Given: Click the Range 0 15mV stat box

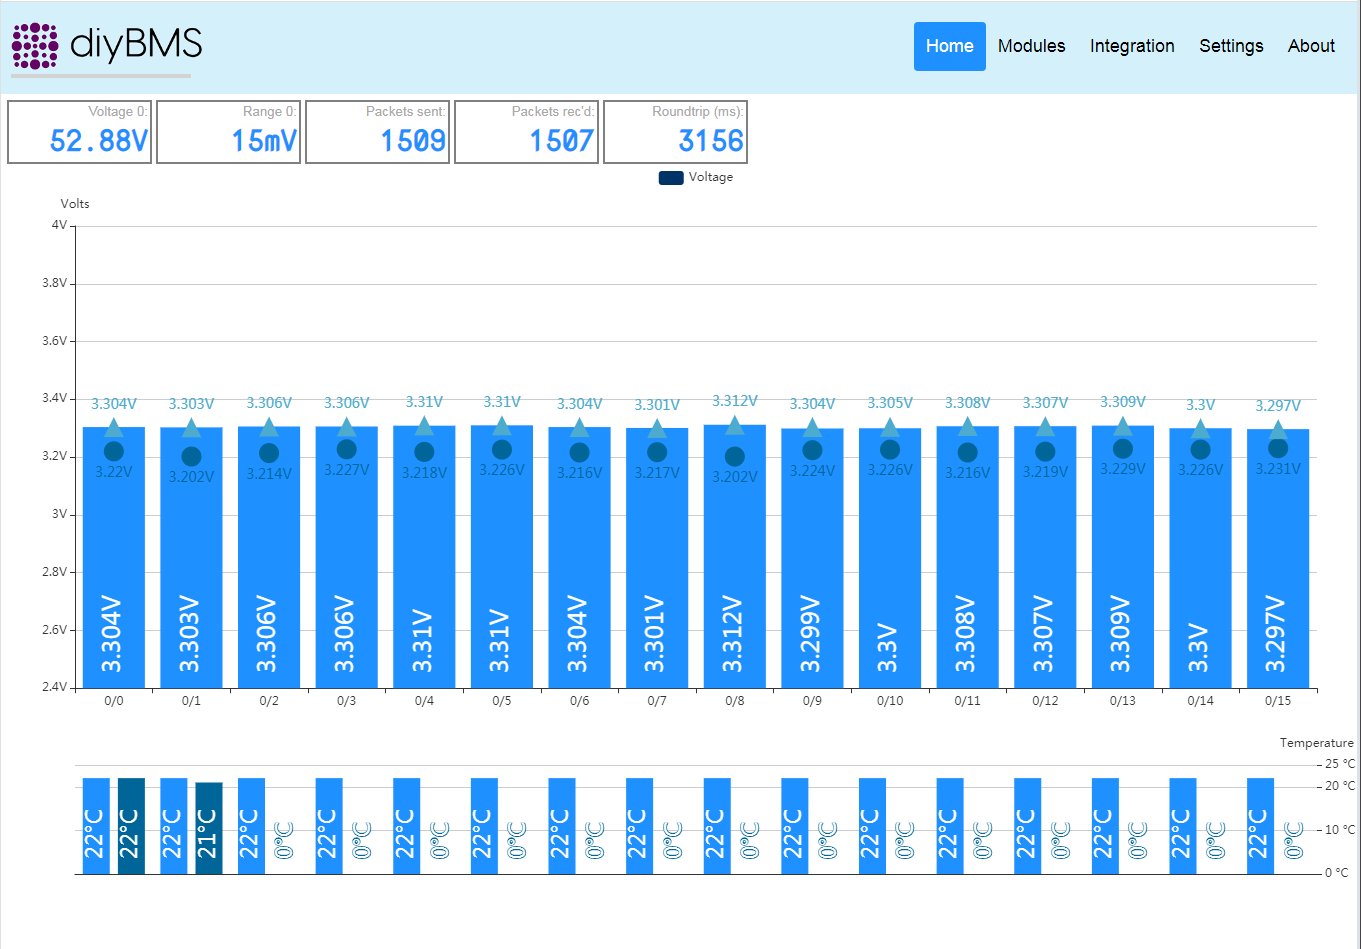Looking at the screenshot, I should click(228, 131).
